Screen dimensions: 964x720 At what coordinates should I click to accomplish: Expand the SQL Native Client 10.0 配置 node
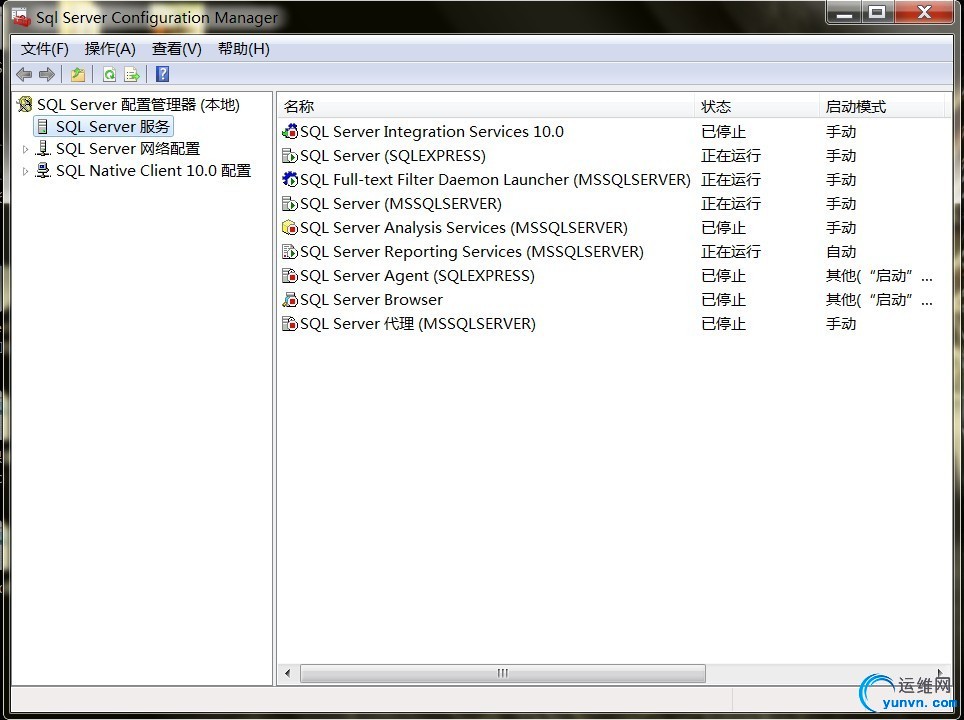coord(24,170)
